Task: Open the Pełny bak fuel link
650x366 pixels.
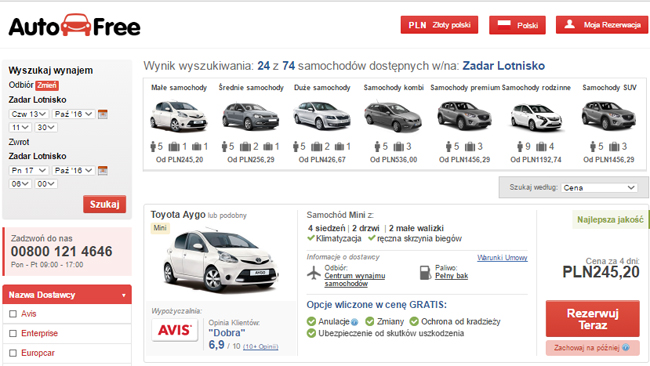Action: tap(451, 276)
